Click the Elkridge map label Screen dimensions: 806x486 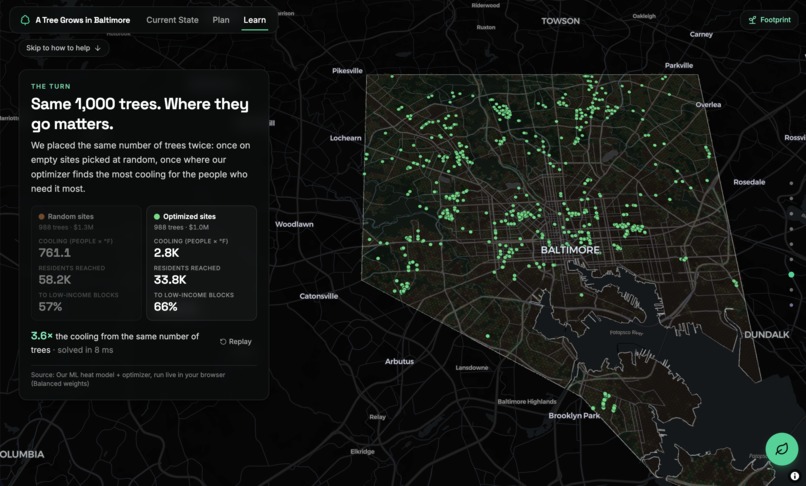(362, 452)
